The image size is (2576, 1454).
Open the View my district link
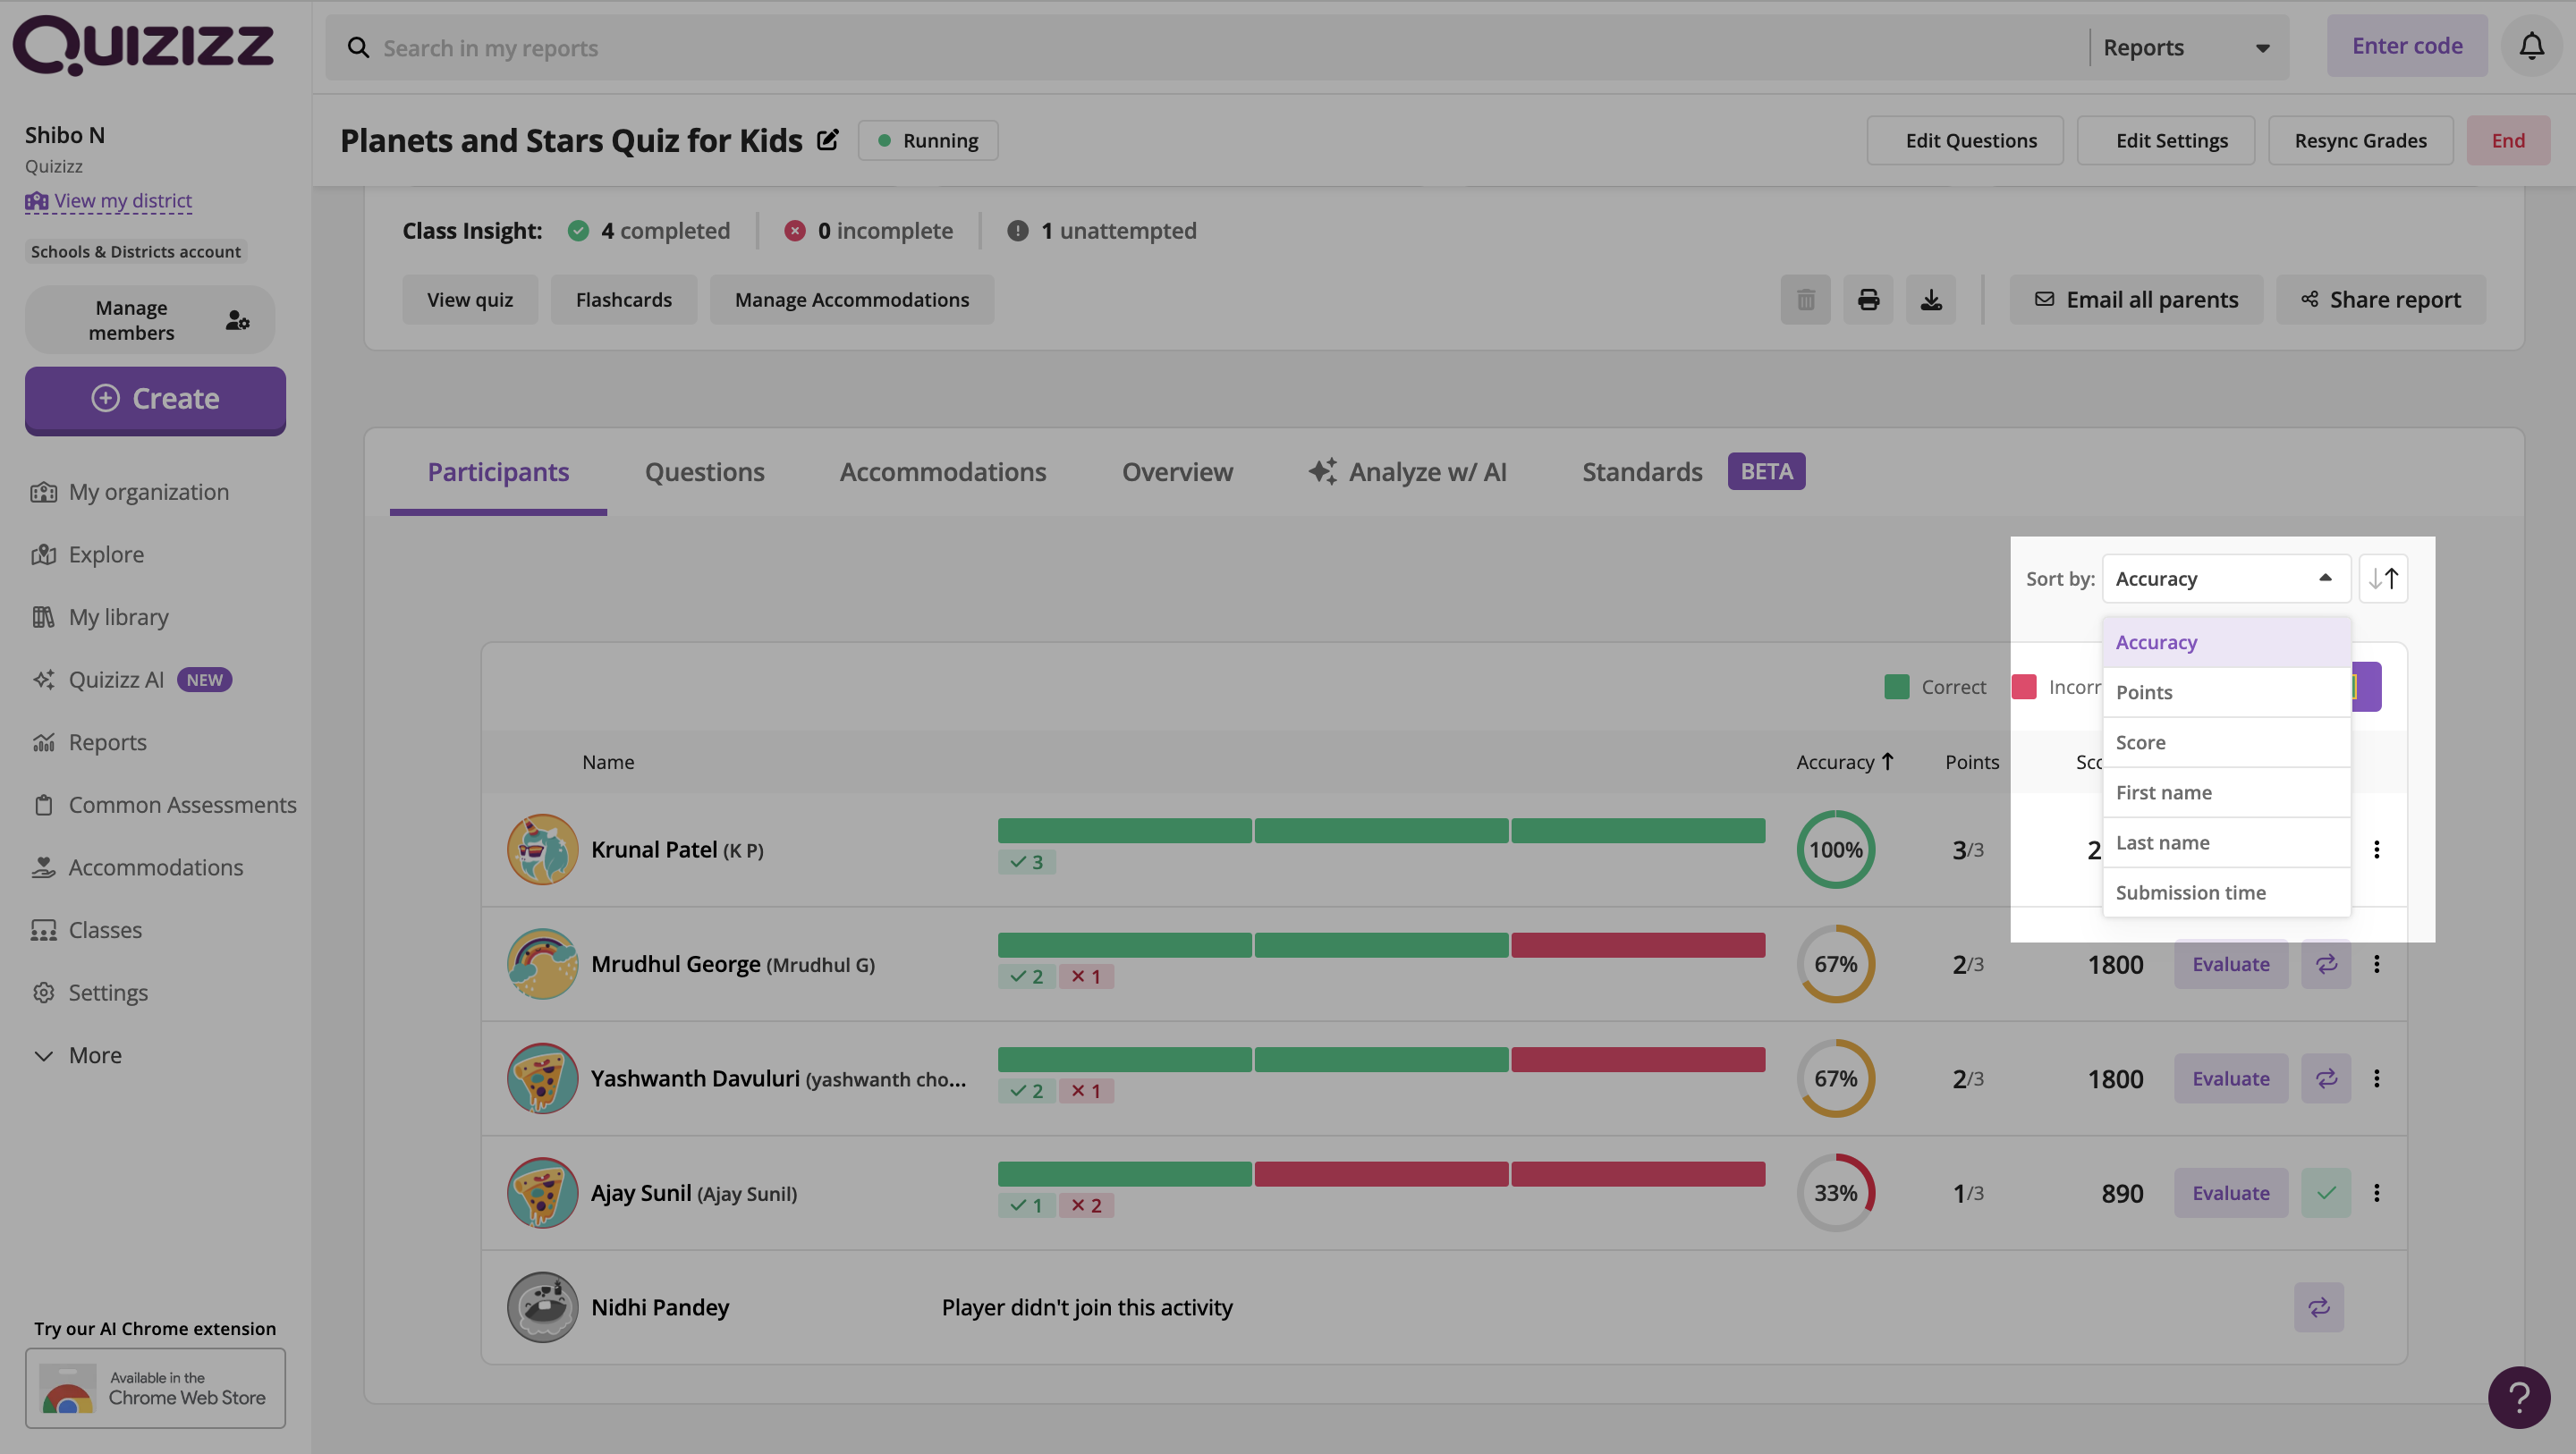tap(122, 200)
